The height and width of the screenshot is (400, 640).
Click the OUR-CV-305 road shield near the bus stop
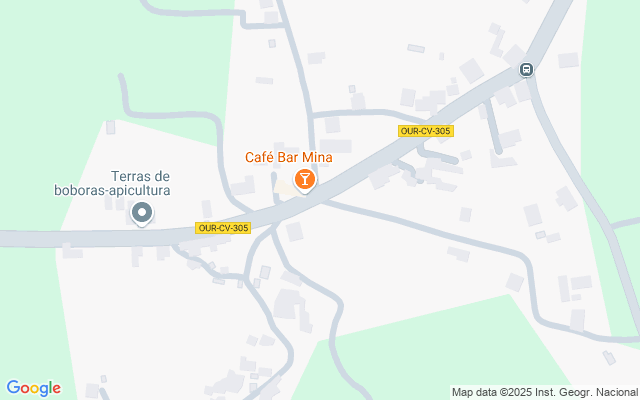(426, 131)
